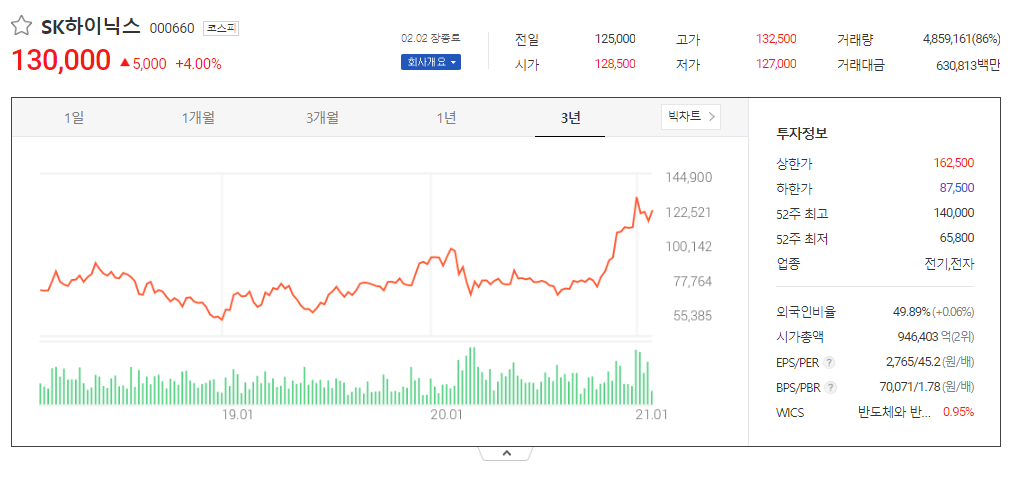The height and width of the screenshot is (483, 1018).
Task: Click the chart x-axis label 19.01
Action: (x=237, y=414)
